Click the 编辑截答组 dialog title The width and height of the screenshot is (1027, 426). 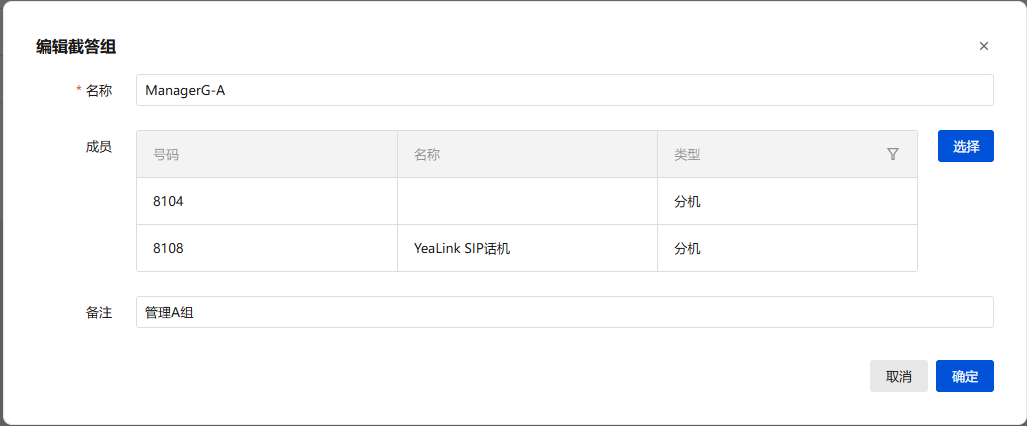[x=79, y=46]
